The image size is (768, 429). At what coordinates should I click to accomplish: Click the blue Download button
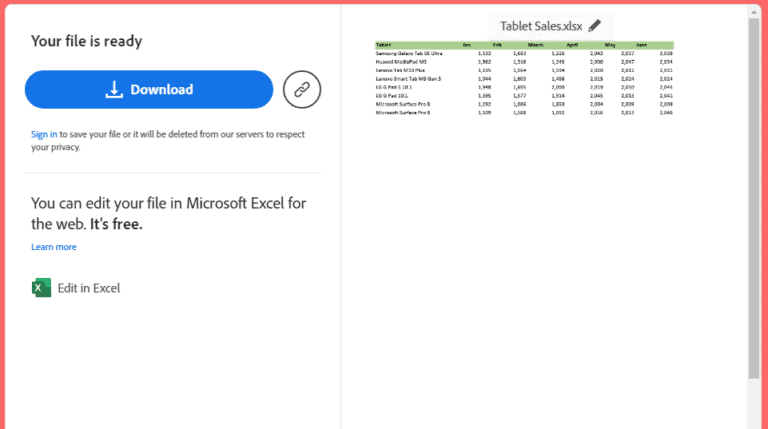[149, 90]
